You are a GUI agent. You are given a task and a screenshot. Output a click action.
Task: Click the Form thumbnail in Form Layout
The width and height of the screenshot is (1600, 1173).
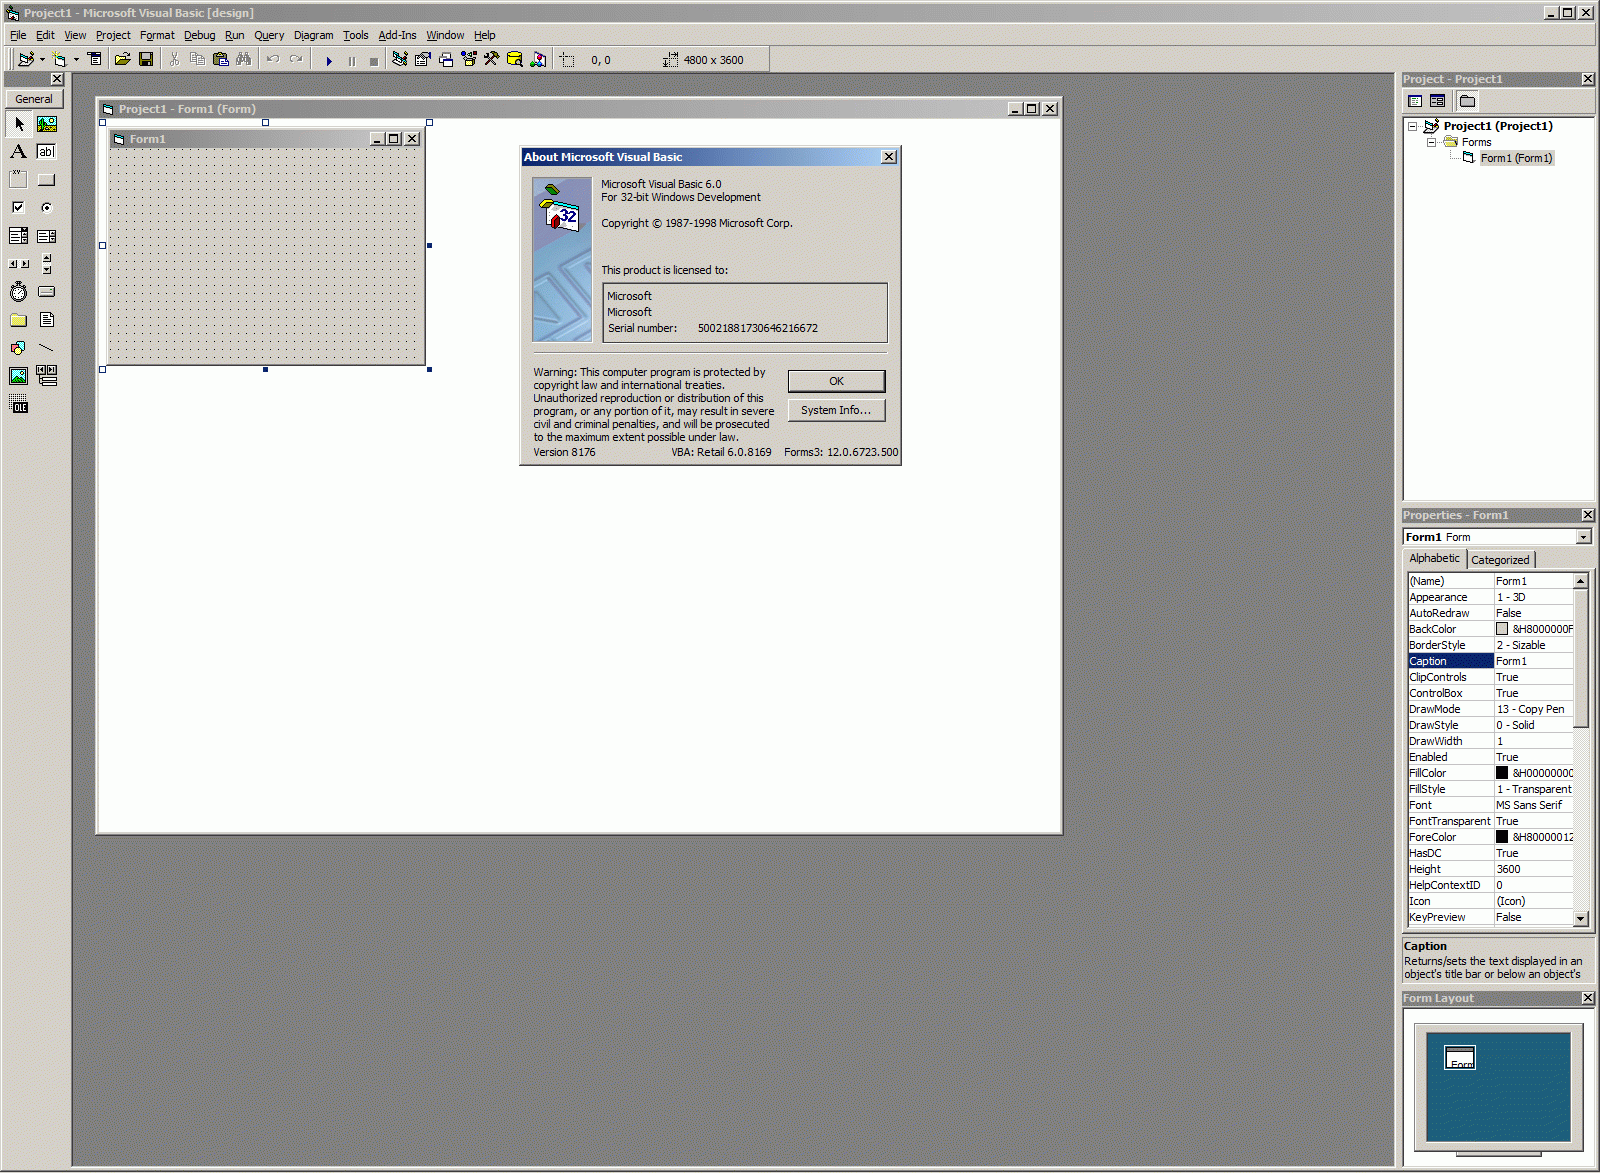pyautogui.click(x=1460, y=1057)
